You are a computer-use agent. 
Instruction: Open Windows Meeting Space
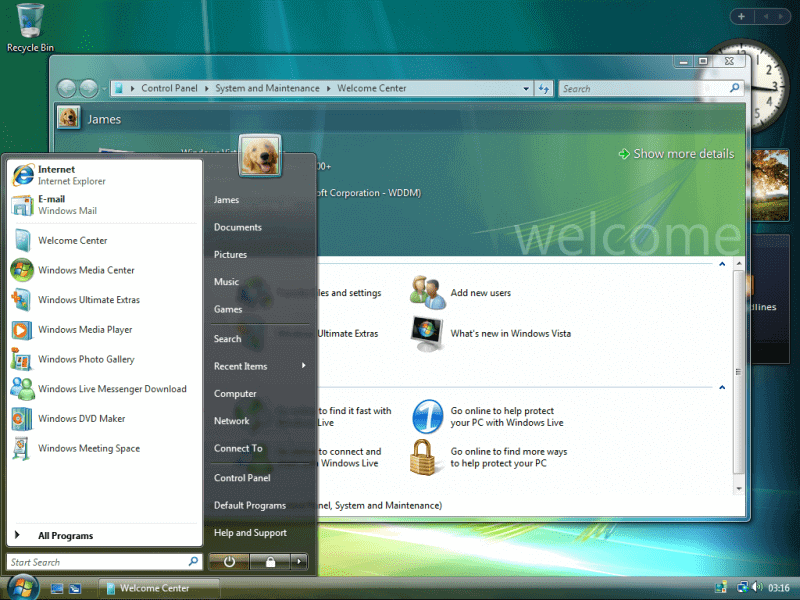[x=105, y=448]
